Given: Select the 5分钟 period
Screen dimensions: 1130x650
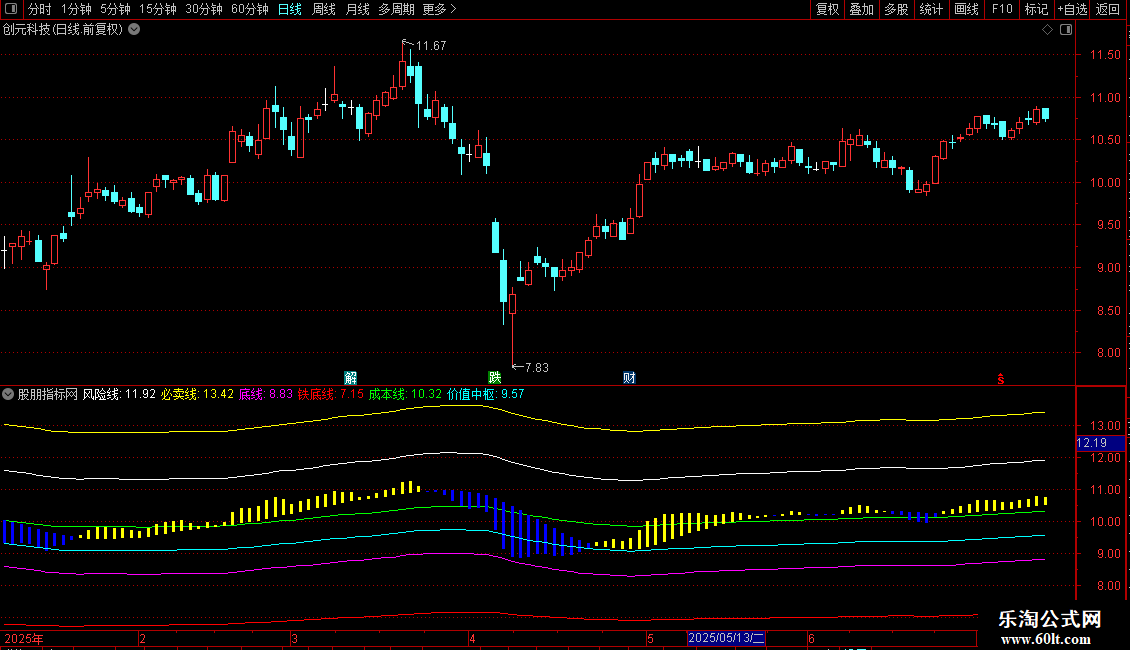Looking at the screenshot, I should pyautogui.click(x=115, y=9).
